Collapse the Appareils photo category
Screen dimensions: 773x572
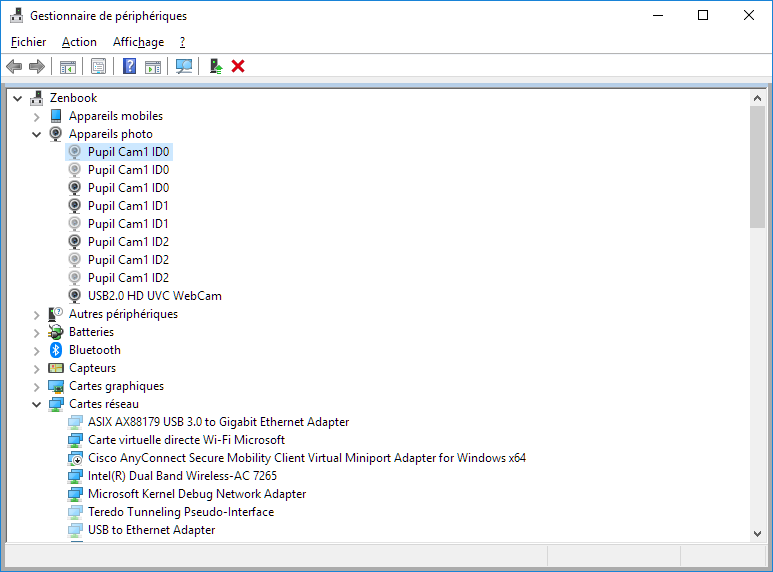click(36, 134)
